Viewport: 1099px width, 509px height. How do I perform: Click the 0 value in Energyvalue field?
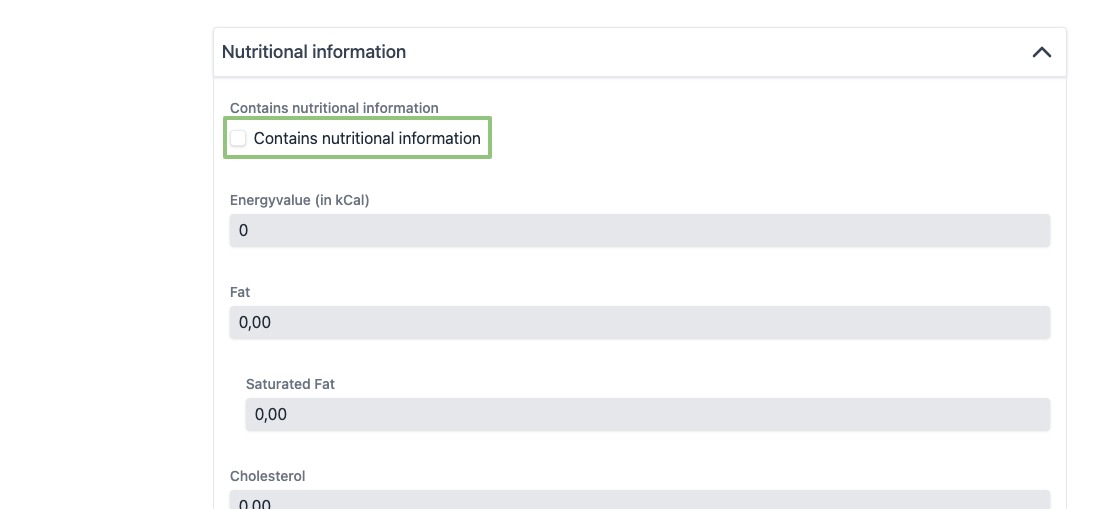point(244,230)
